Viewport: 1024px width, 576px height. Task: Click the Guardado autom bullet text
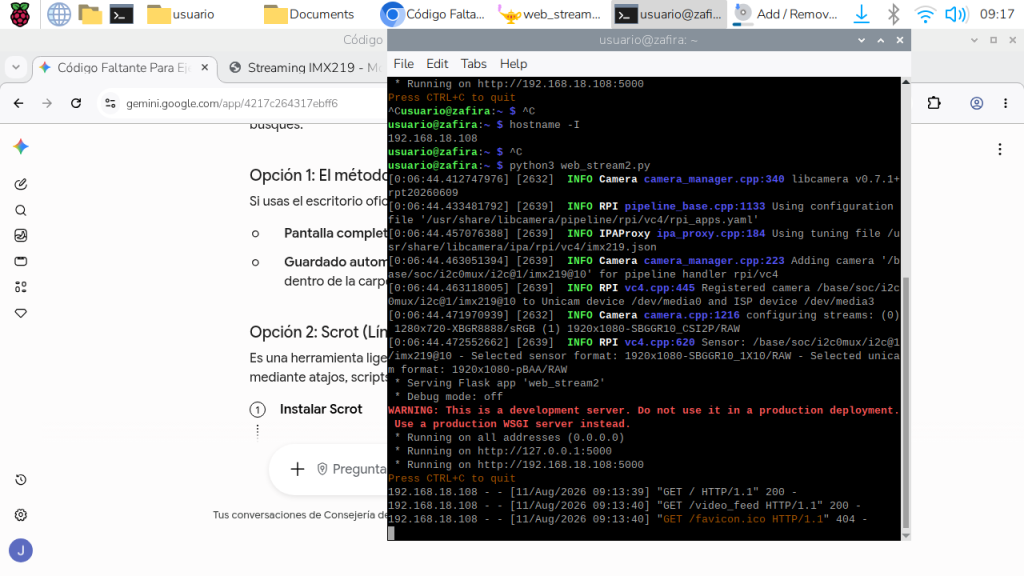tap(335, 262)
